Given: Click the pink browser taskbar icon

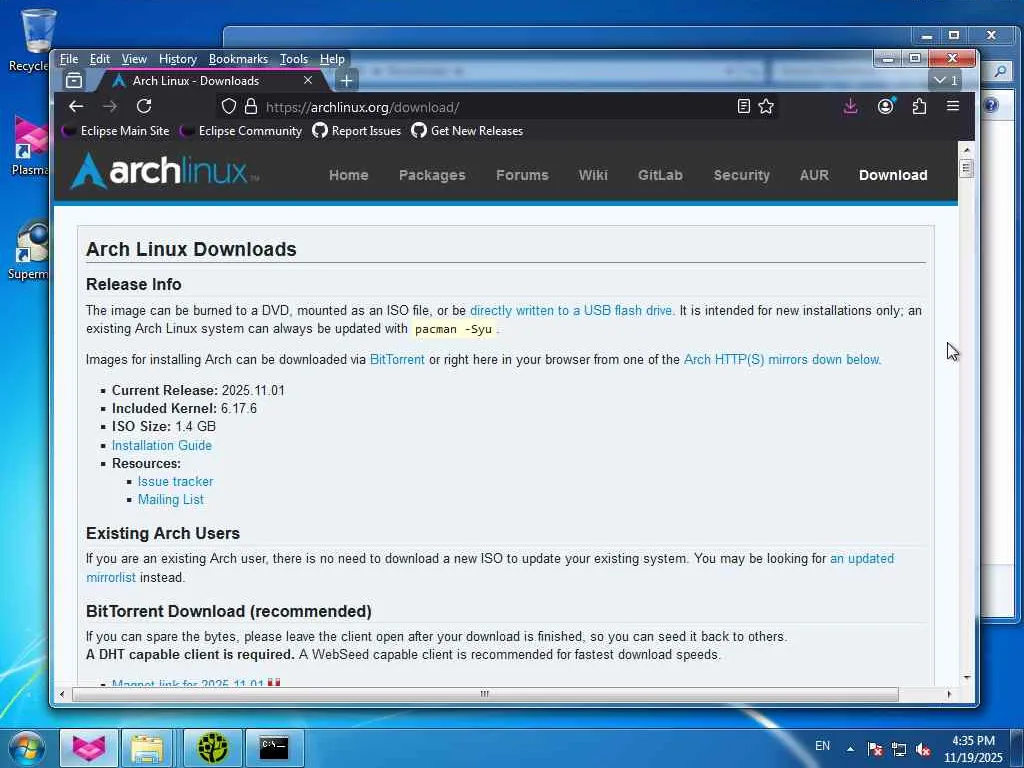Looking at the screenshot, I should click(x=89, y=748).
